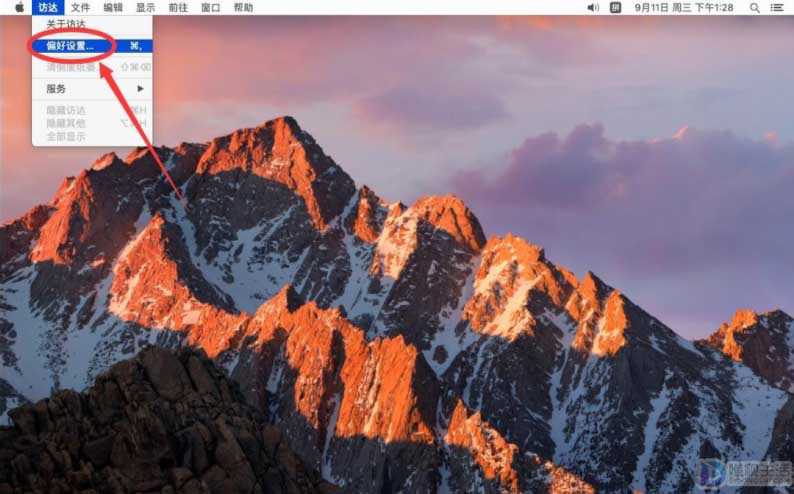
Task: Open the Apple menu
Action: coord(19,7)
